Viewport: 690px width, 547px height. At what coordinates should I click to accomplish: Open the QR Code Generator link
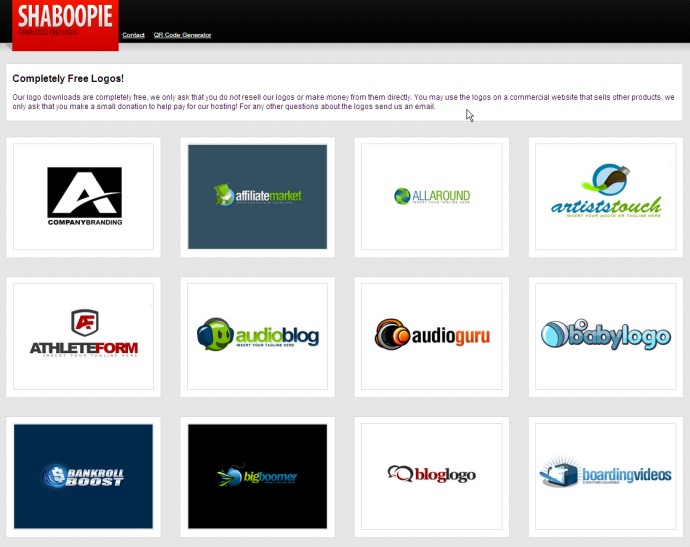point(182,35)
